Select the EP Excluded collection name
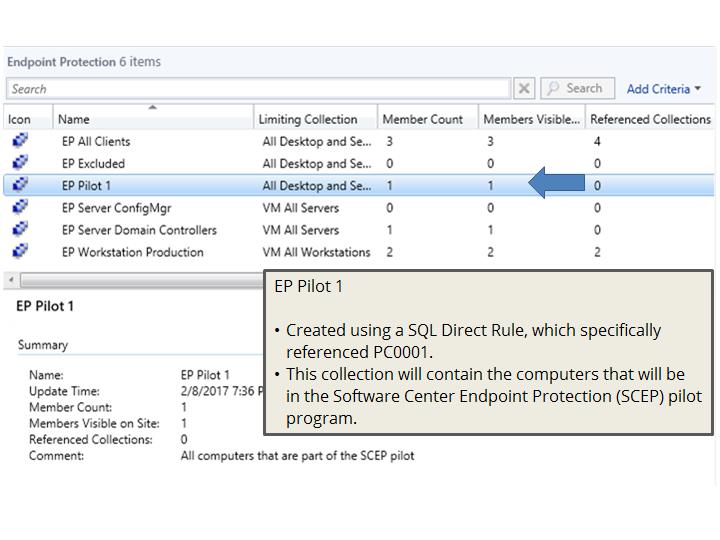 93,163
